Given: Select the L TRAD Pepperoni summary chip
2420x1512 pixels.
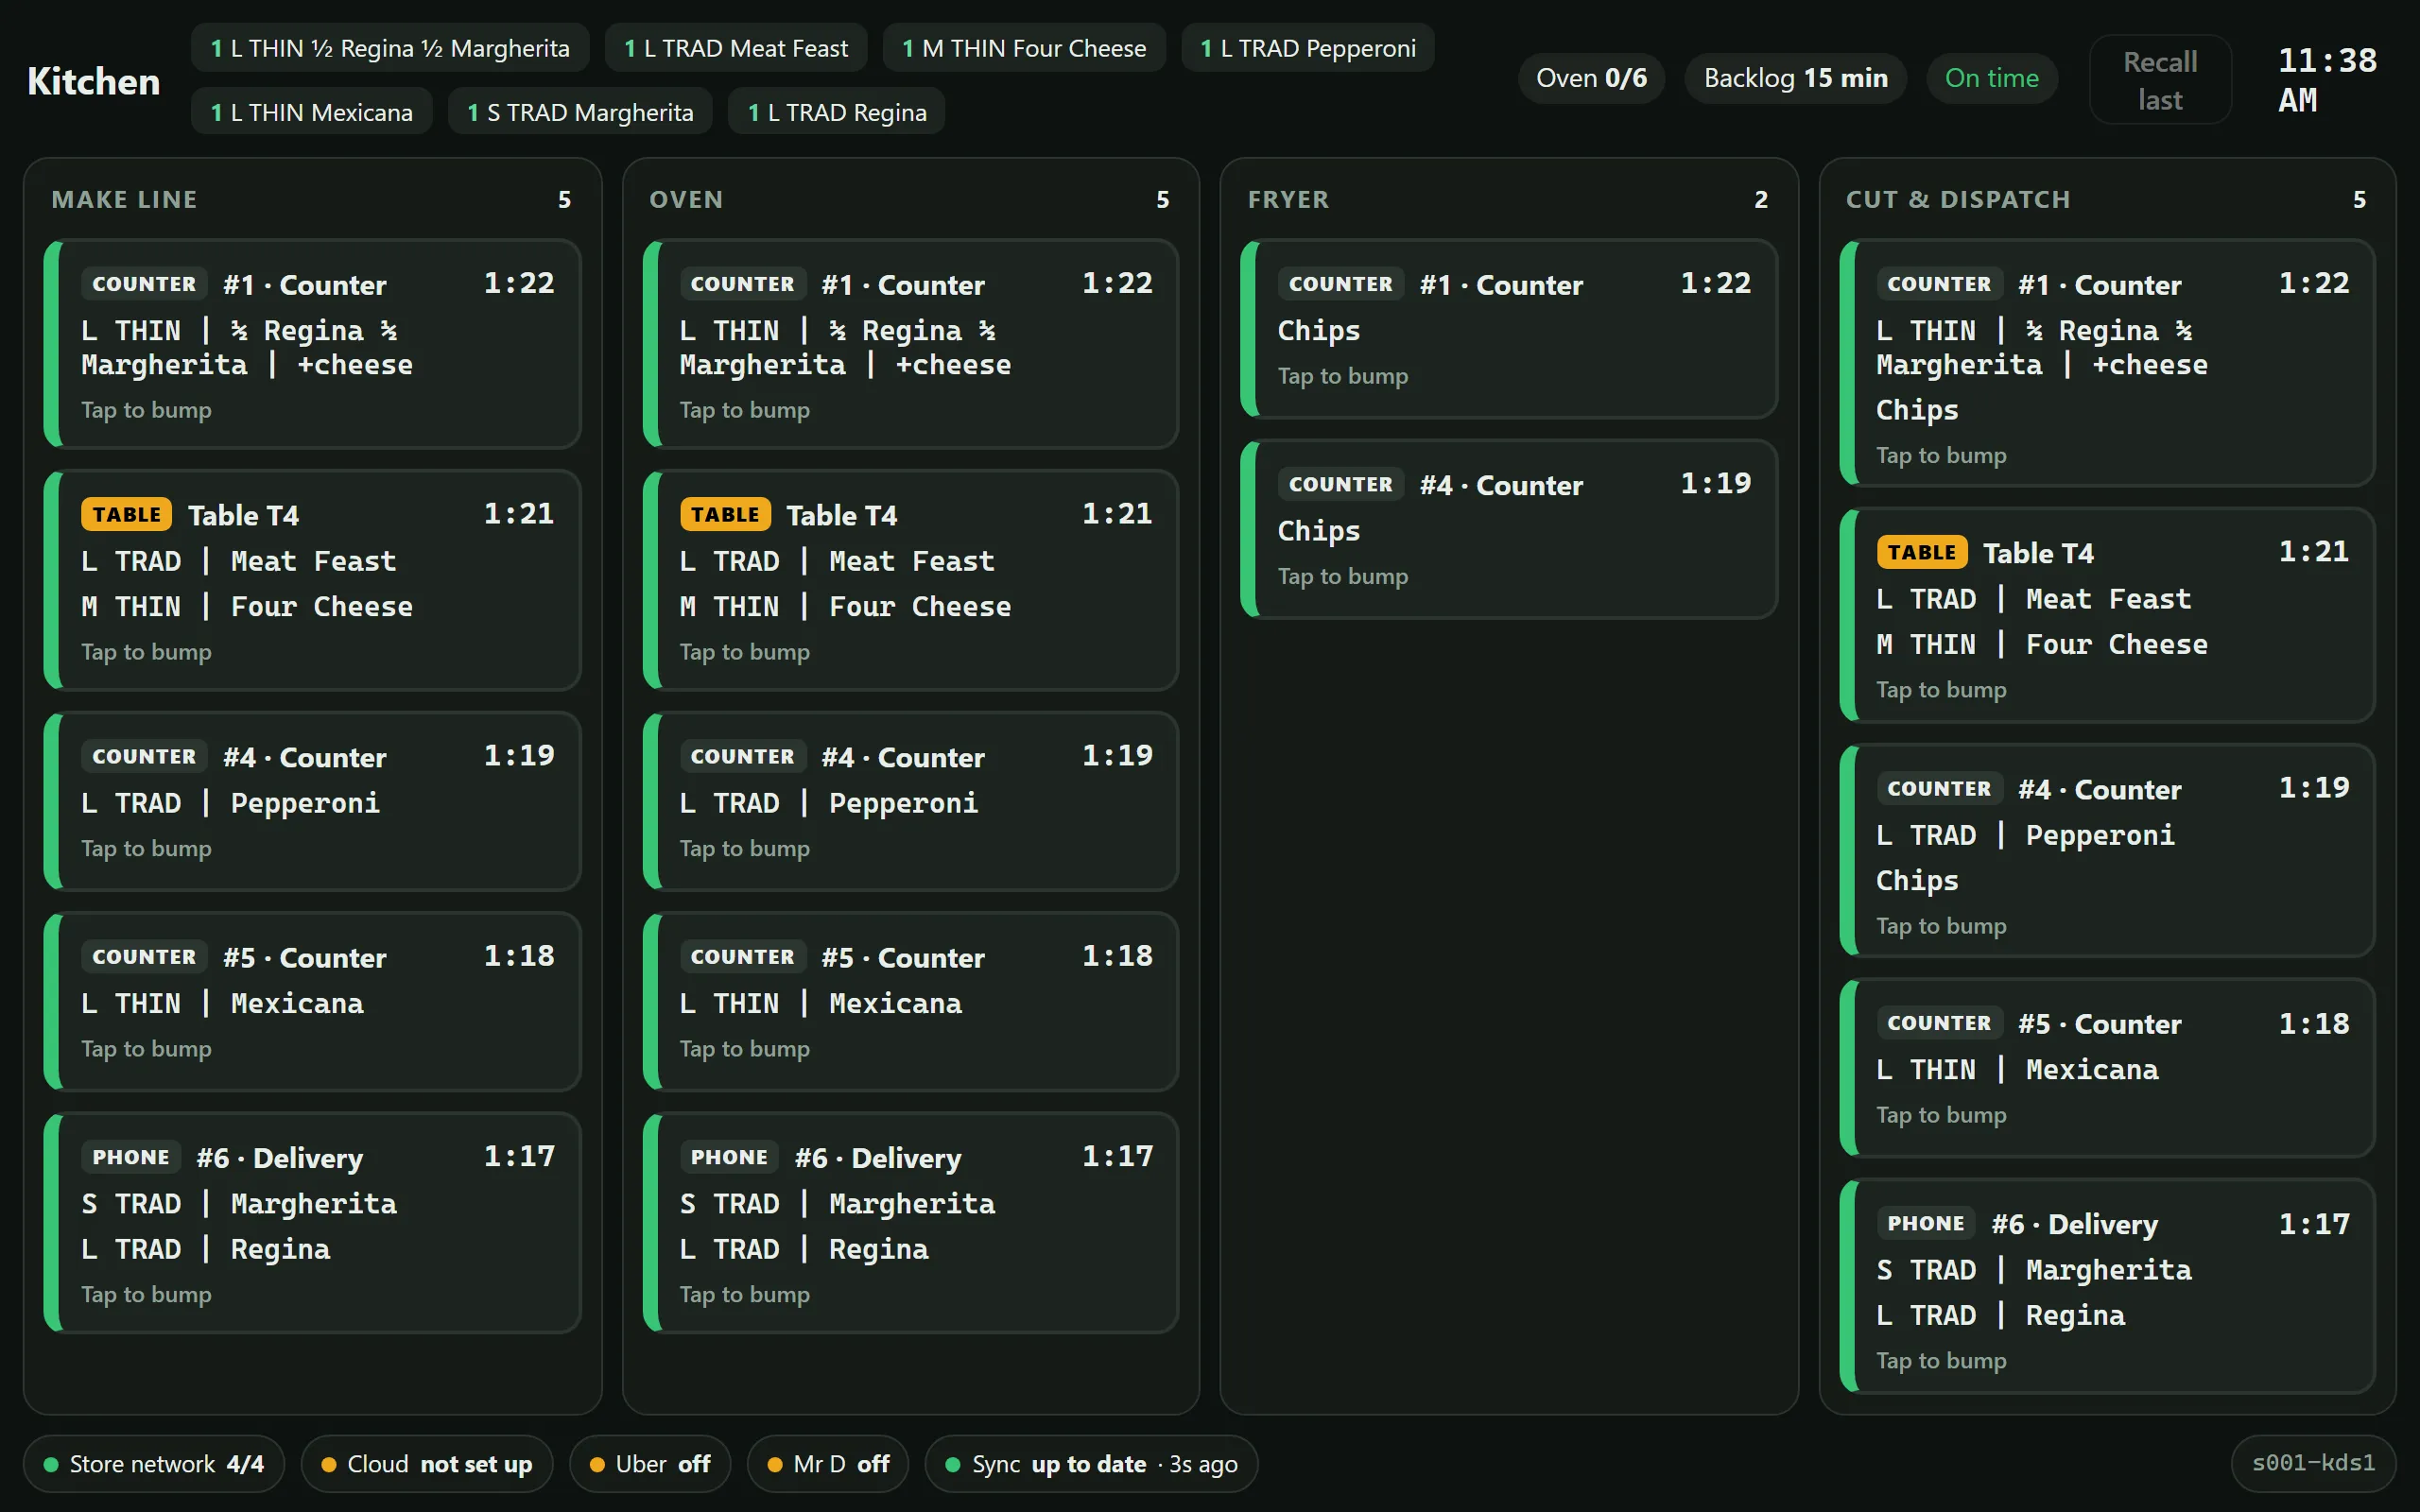Looking at the screenshot, I should (x=1308, y=48).
